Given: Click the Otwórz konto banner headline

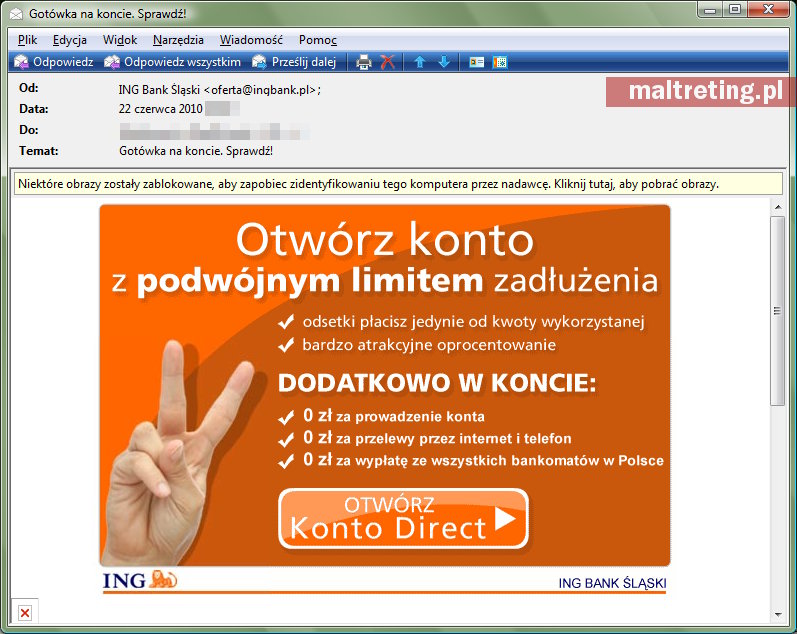Looking at the screenshot, I should 385,239.
